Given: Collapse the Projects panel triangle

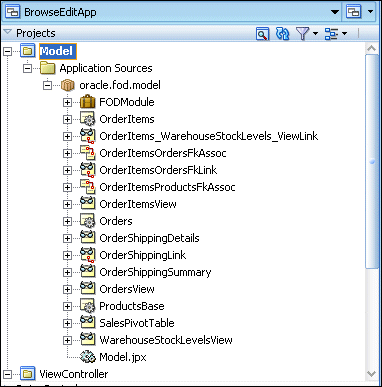Looking at the screenshot, I should click(x=7, y=32).
